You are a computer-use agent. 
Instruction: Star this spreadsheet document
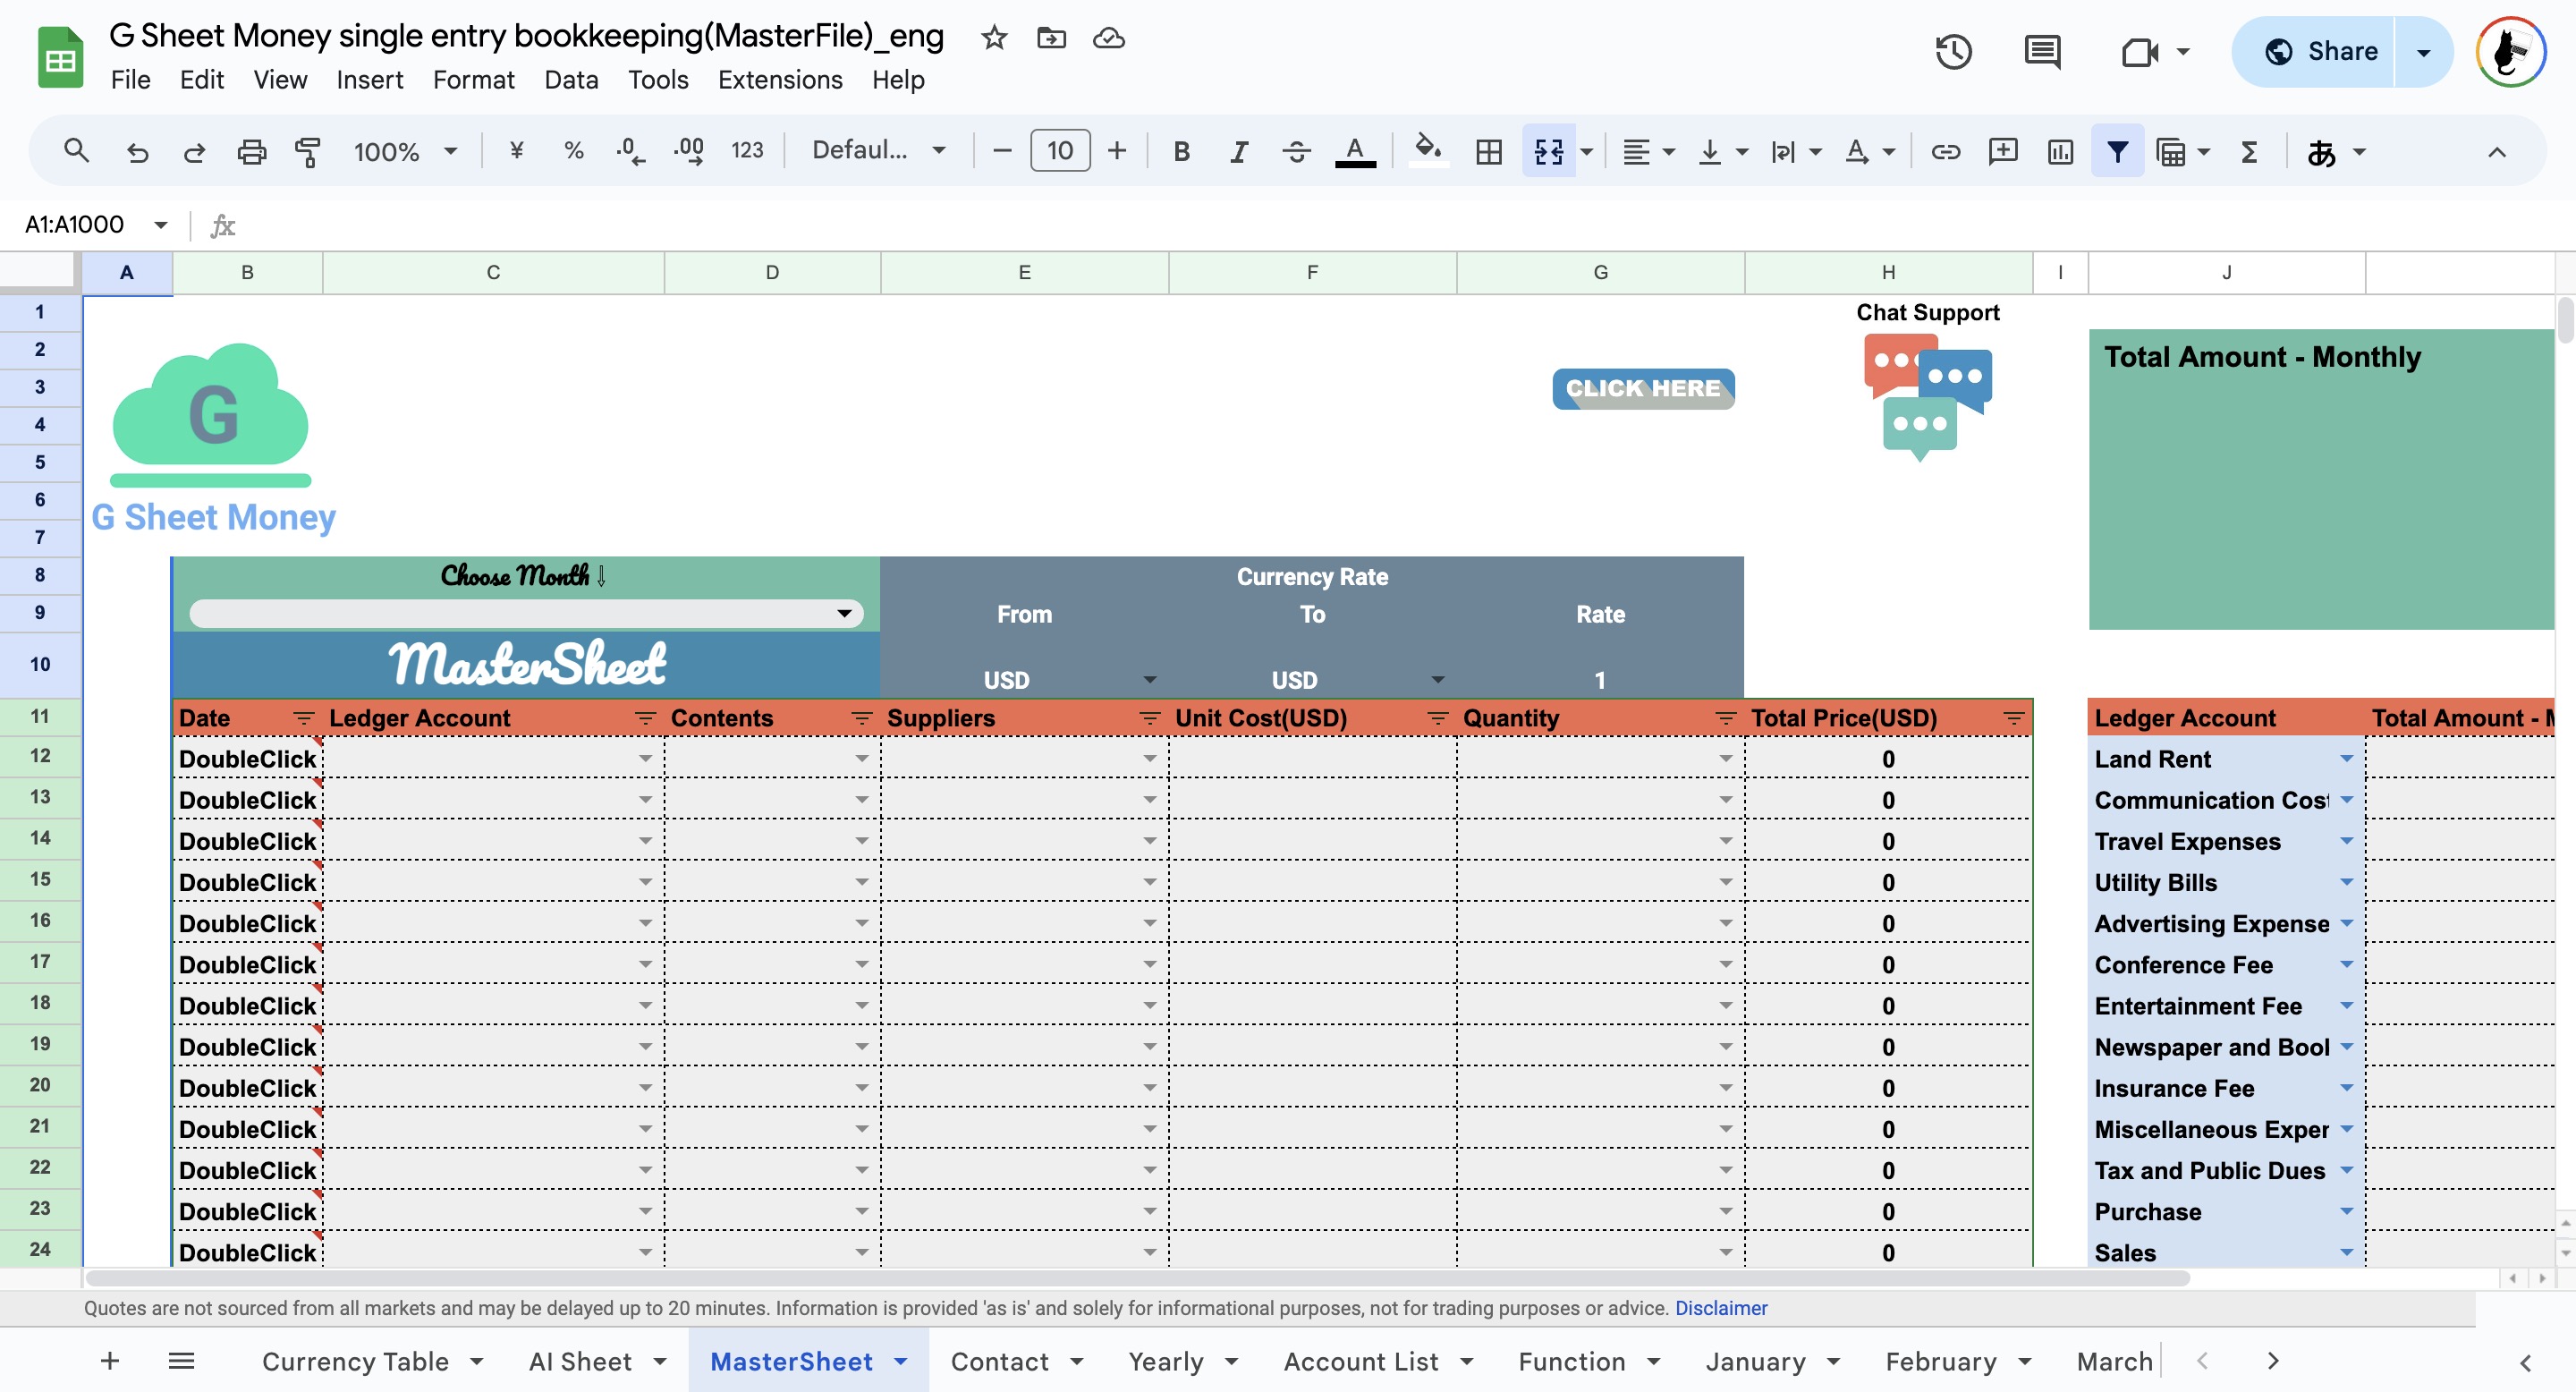[993, 38]
